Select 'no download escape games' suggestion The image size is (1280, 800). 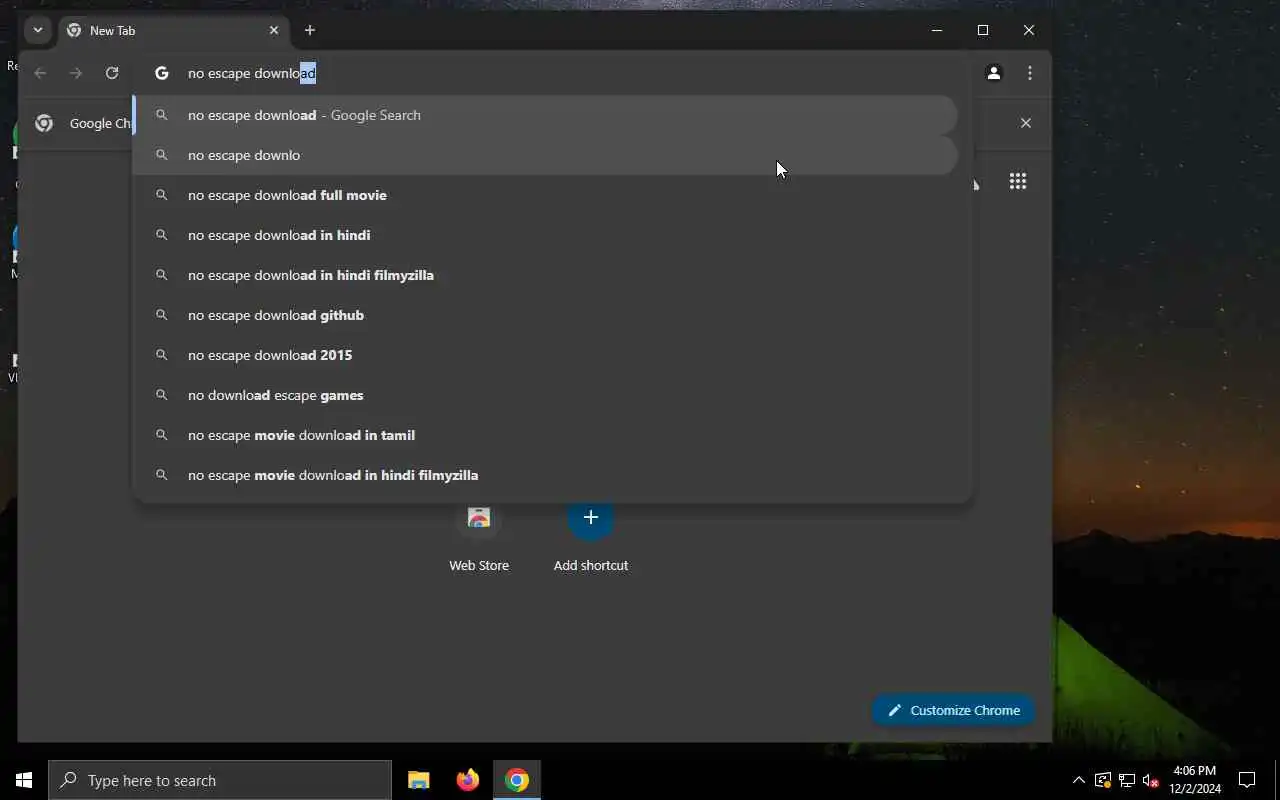546,395
